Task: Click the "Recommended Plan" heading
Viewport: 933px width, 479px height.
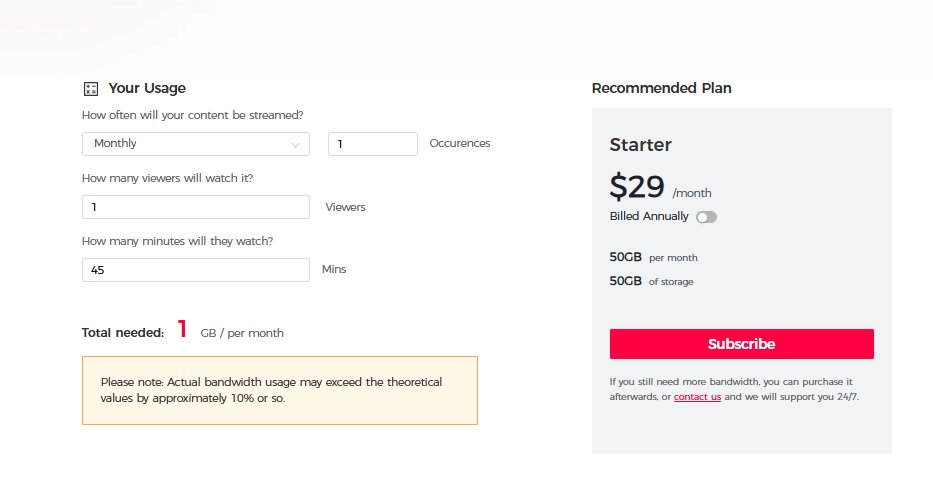Action: 661,88
